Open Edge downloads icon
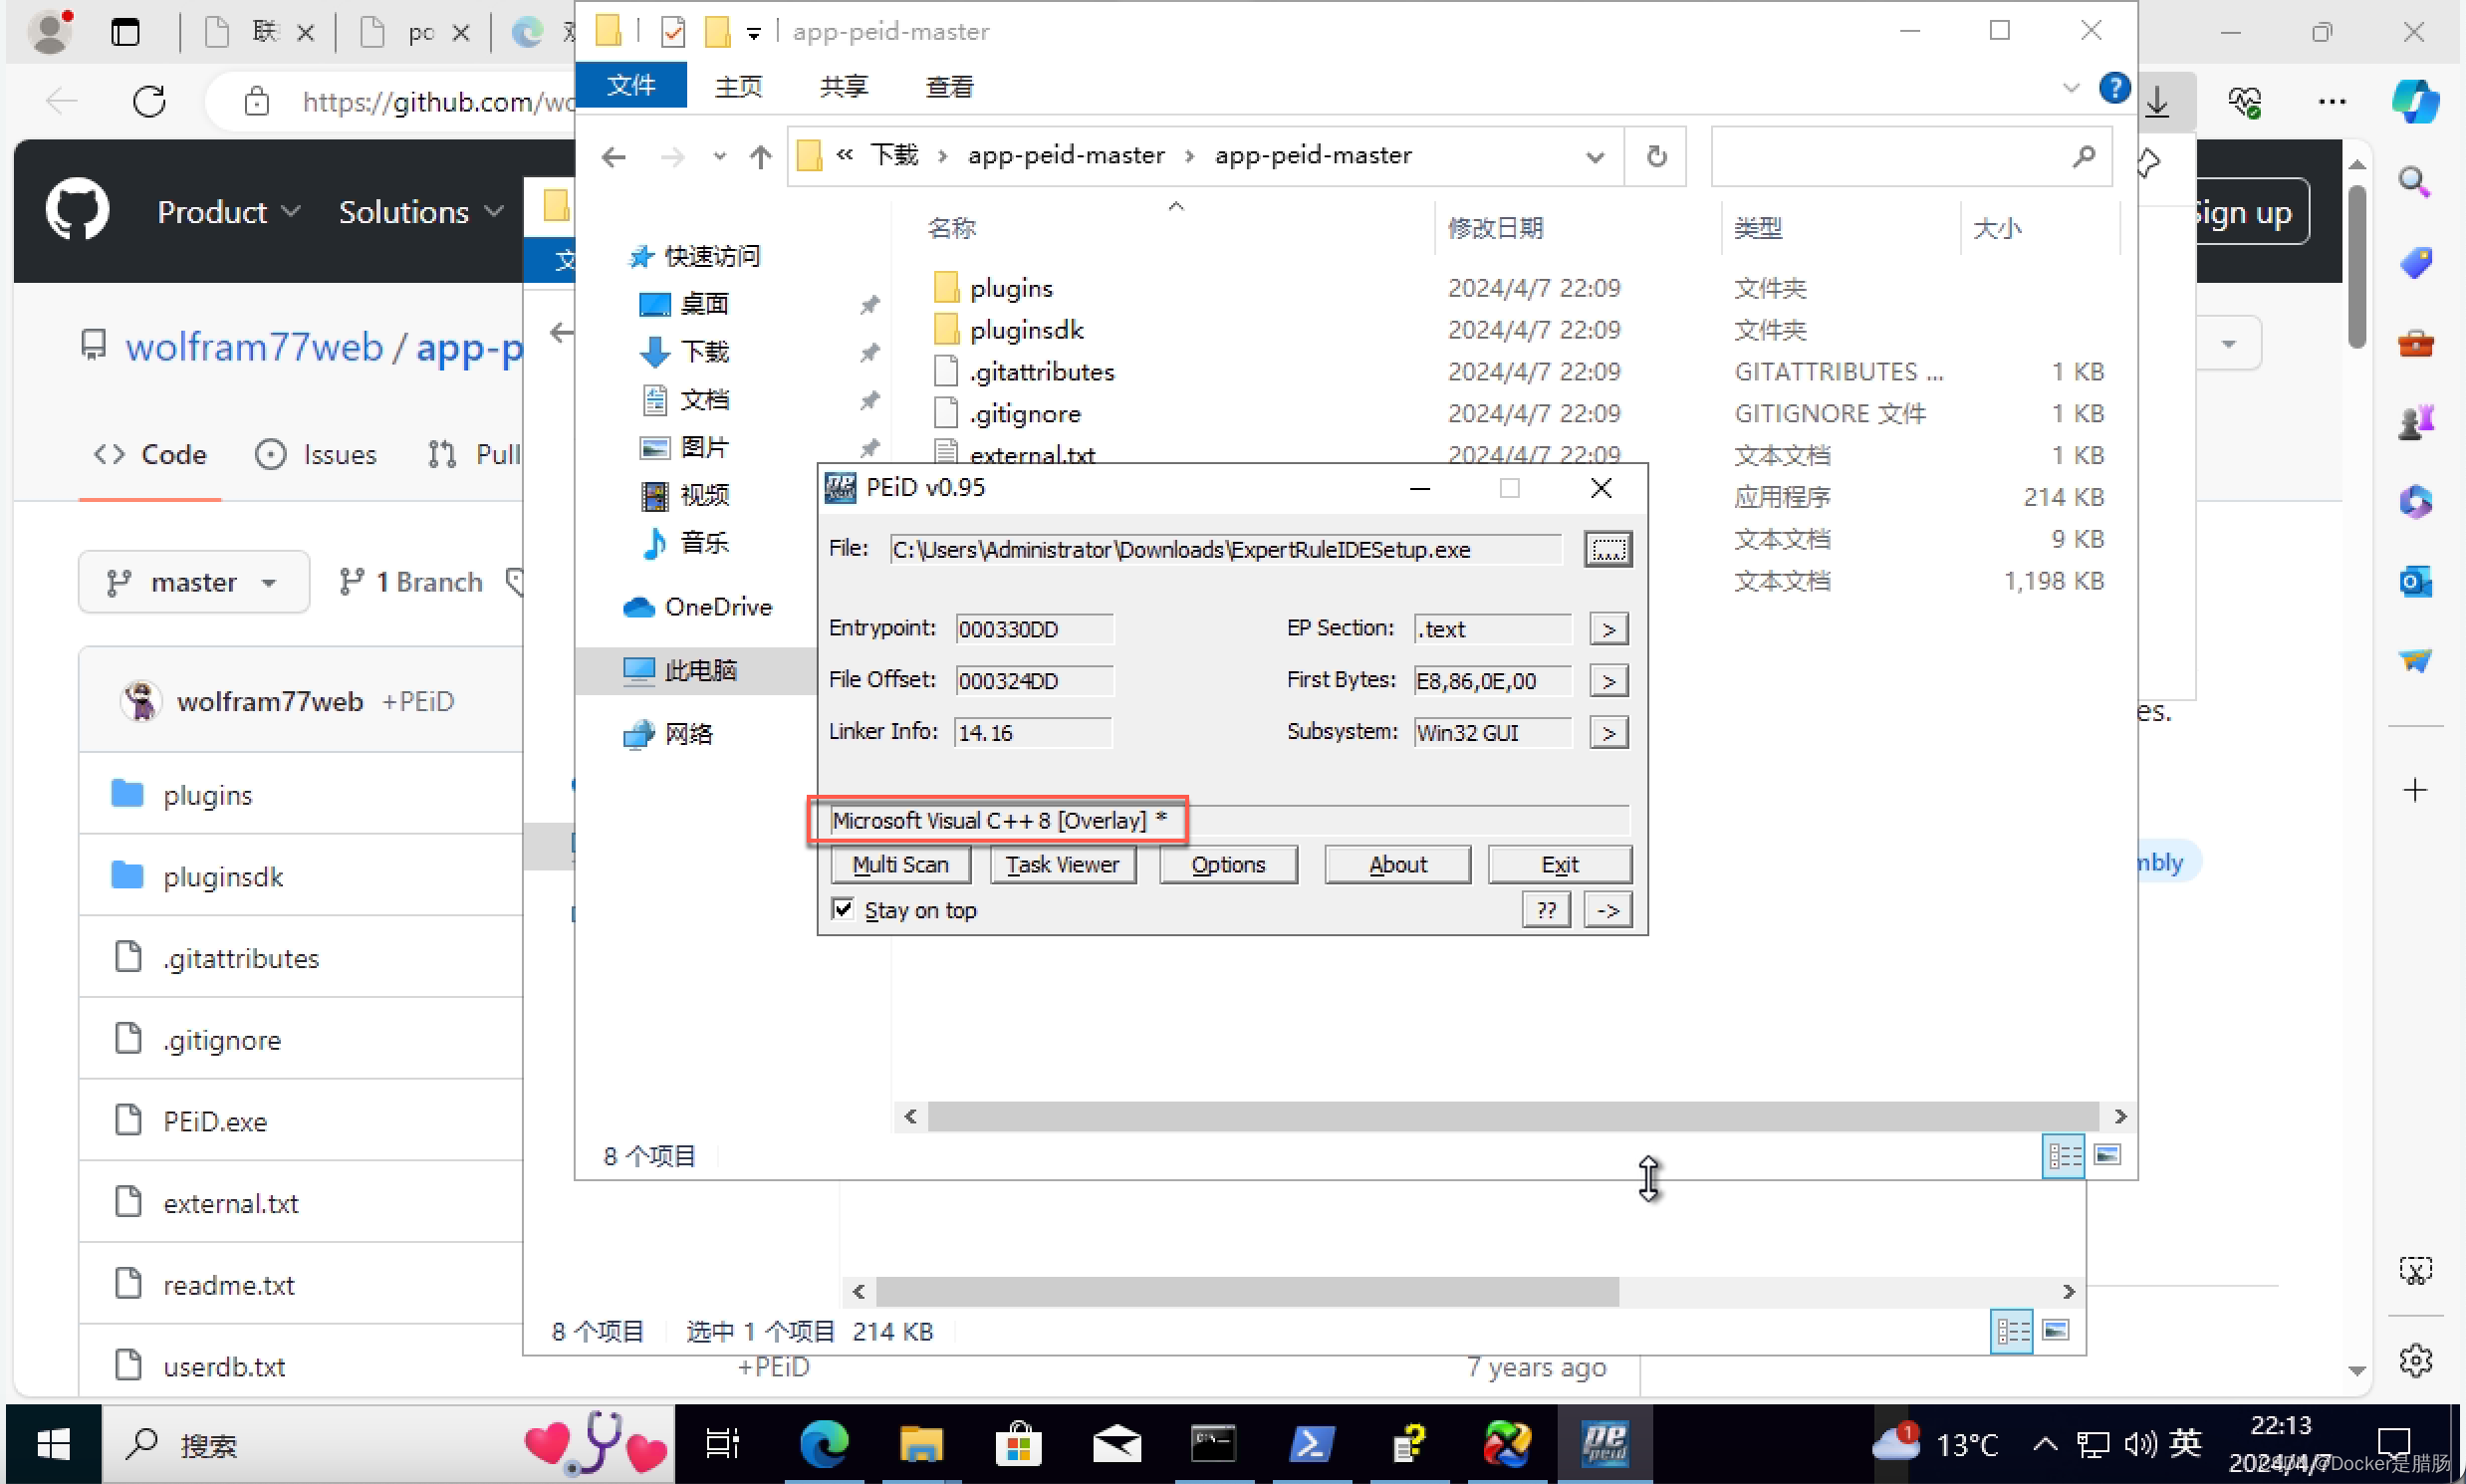2466x1484 pixels. click(x=2158, y=101)
